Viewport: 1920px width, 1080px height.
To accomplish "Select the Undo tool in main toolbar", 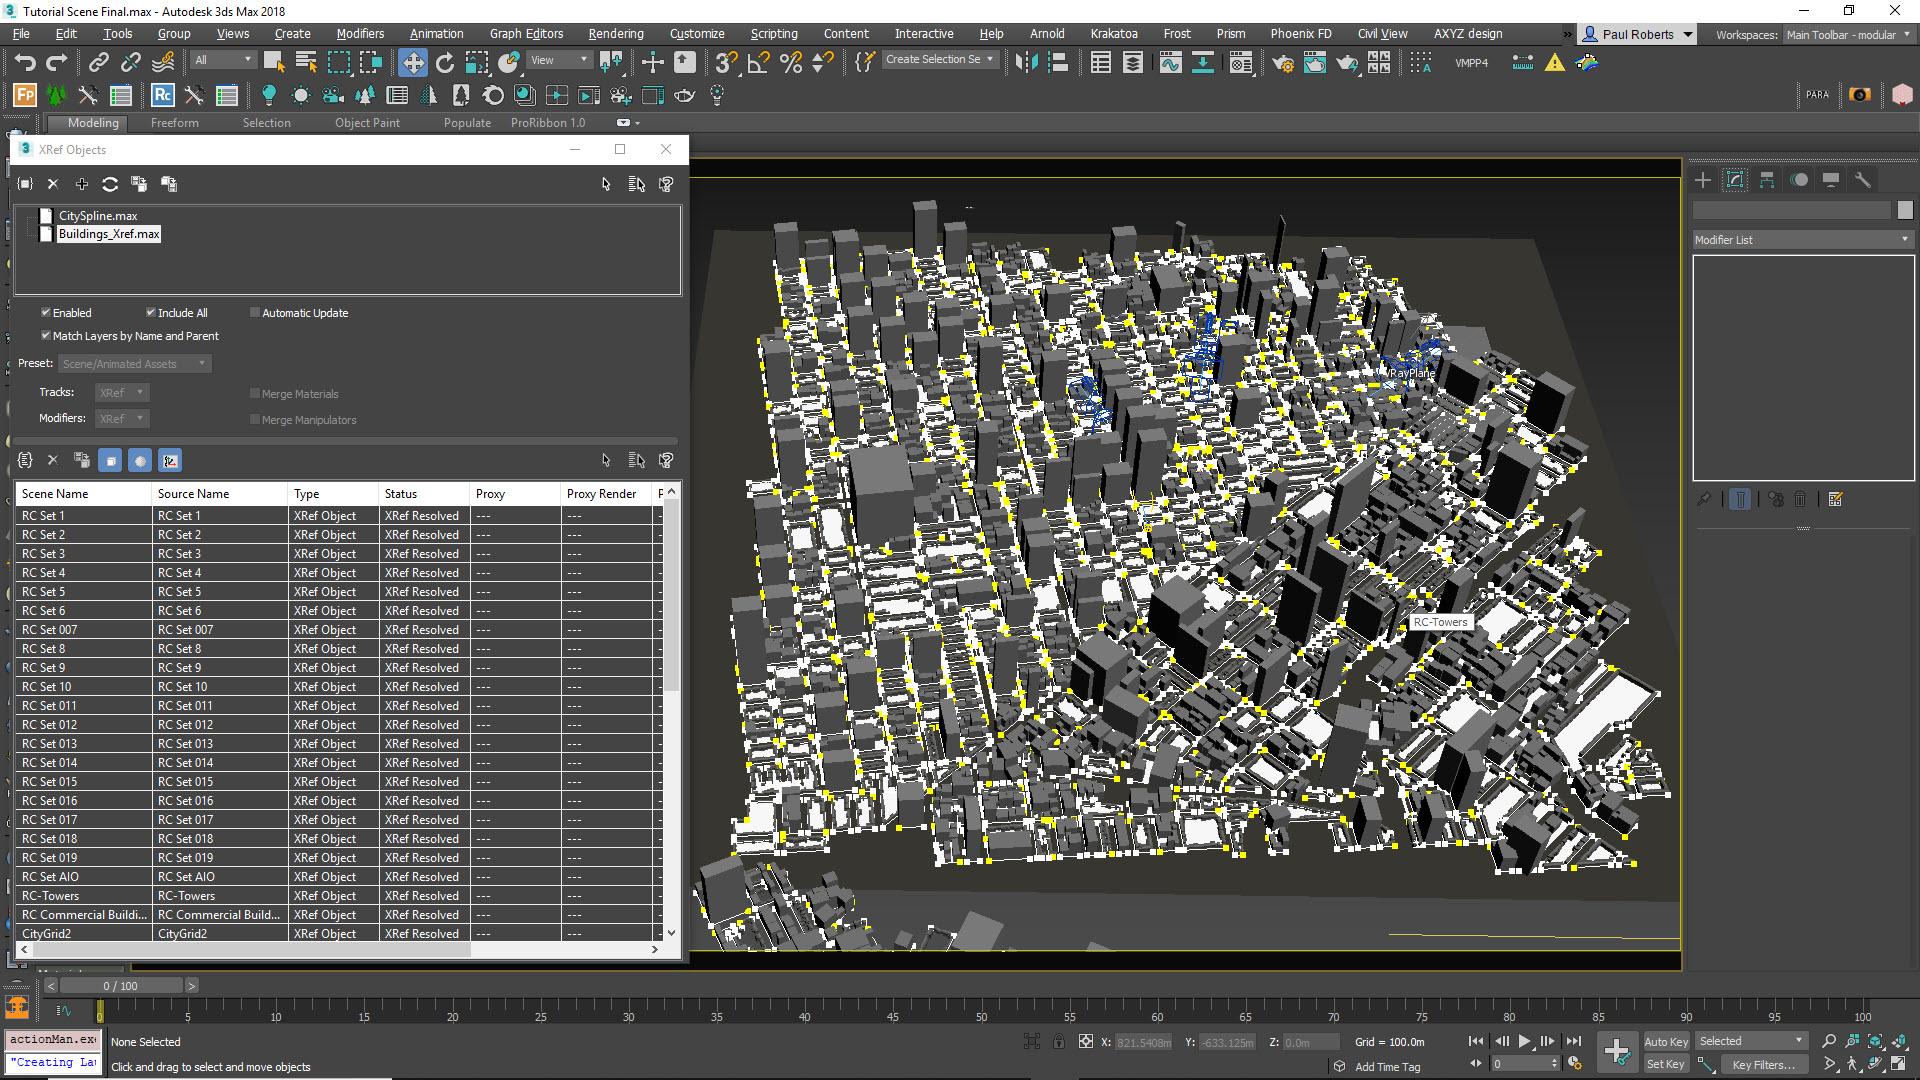I will coord(24,61).
